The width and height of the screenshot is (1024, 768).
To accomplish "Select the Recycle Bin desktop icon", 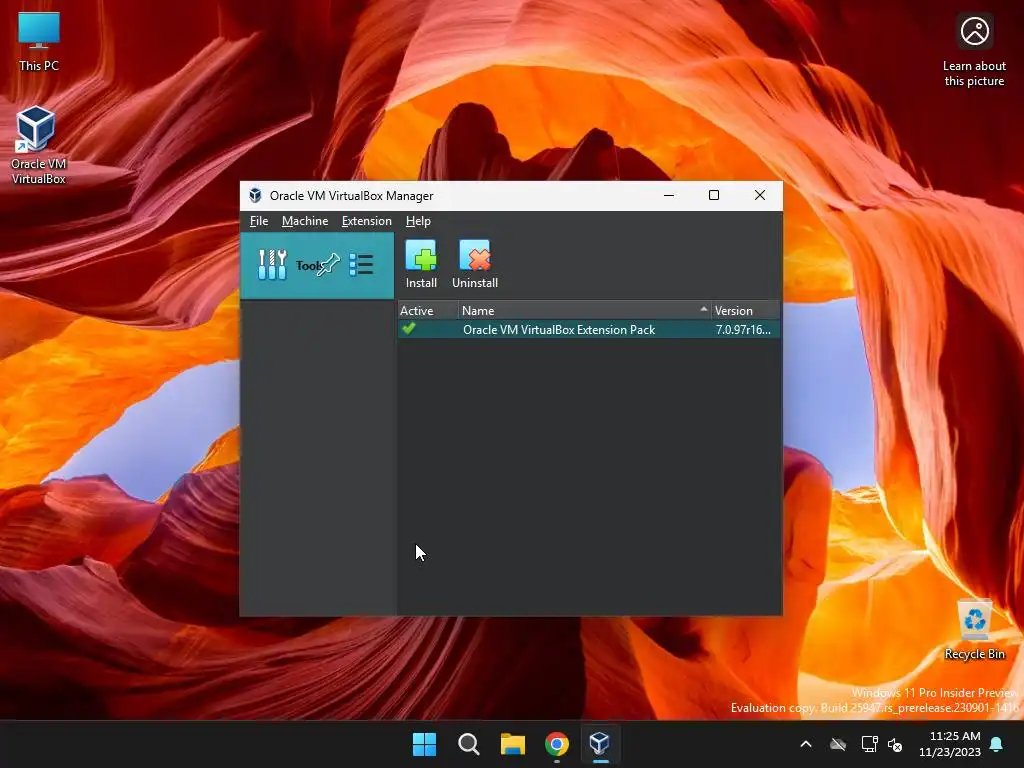I will pyautogui.click(x=974, y=630).
